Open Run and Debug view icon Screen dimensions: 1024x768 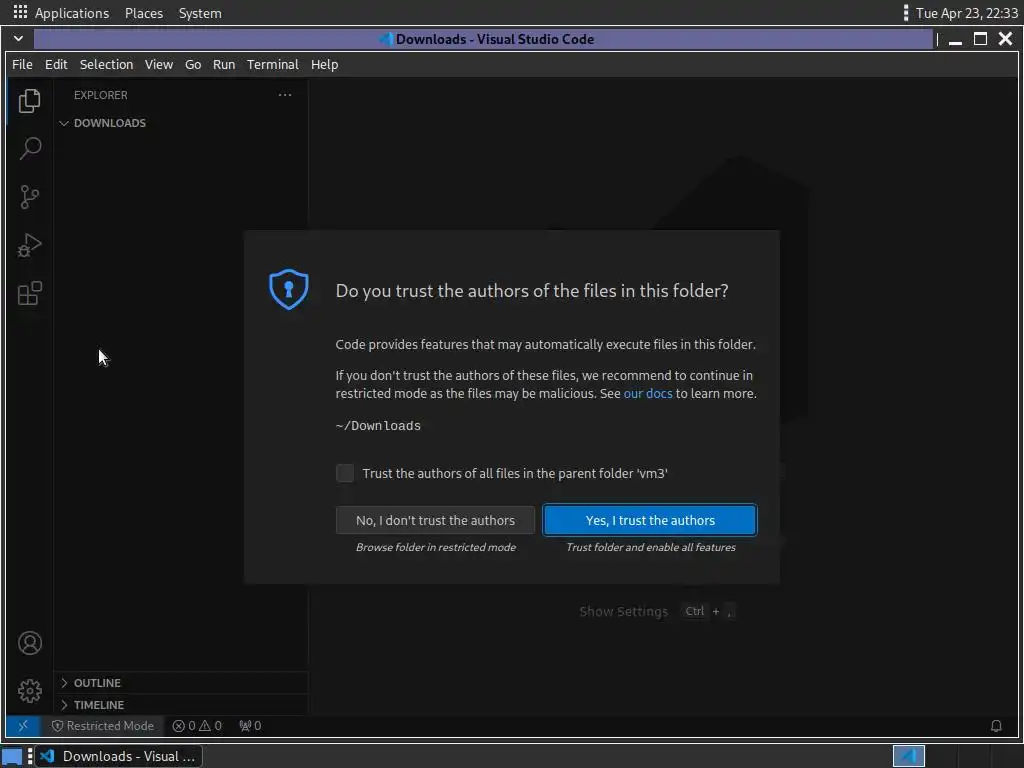tap(29, 246)
